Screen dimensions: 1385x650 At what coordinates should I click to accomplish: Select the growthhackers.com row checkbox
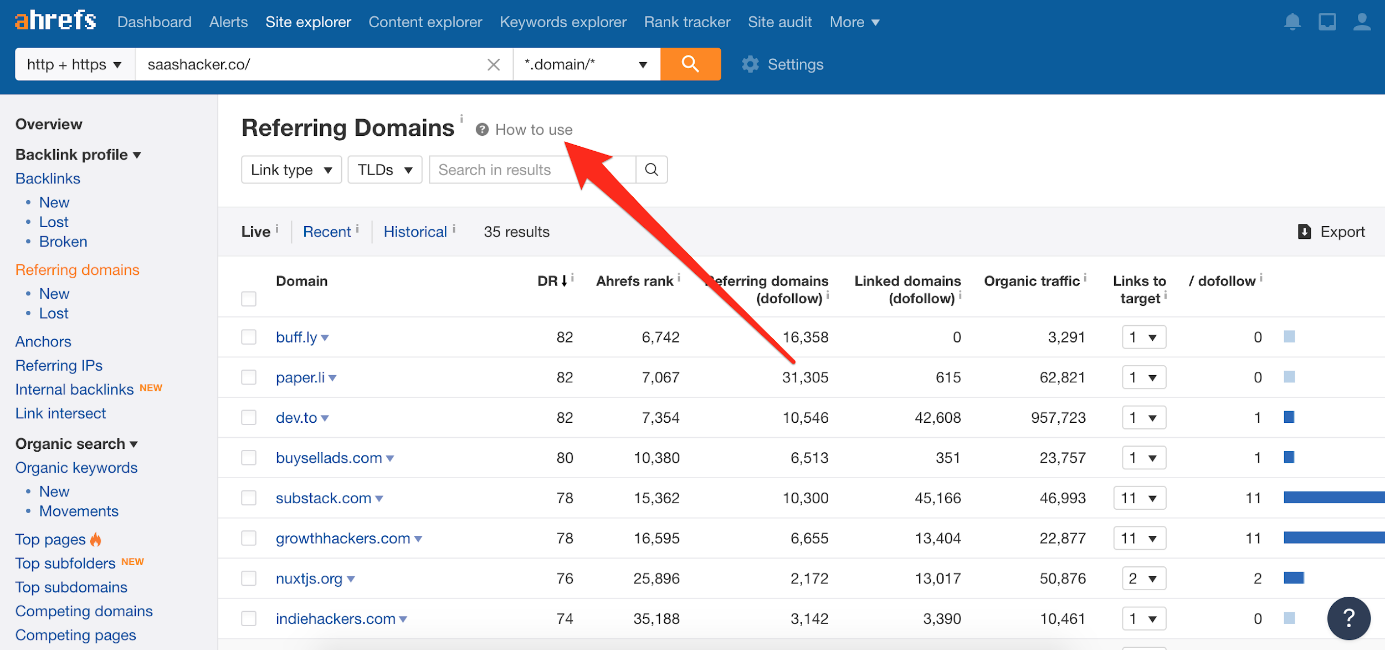pos(249,538)
